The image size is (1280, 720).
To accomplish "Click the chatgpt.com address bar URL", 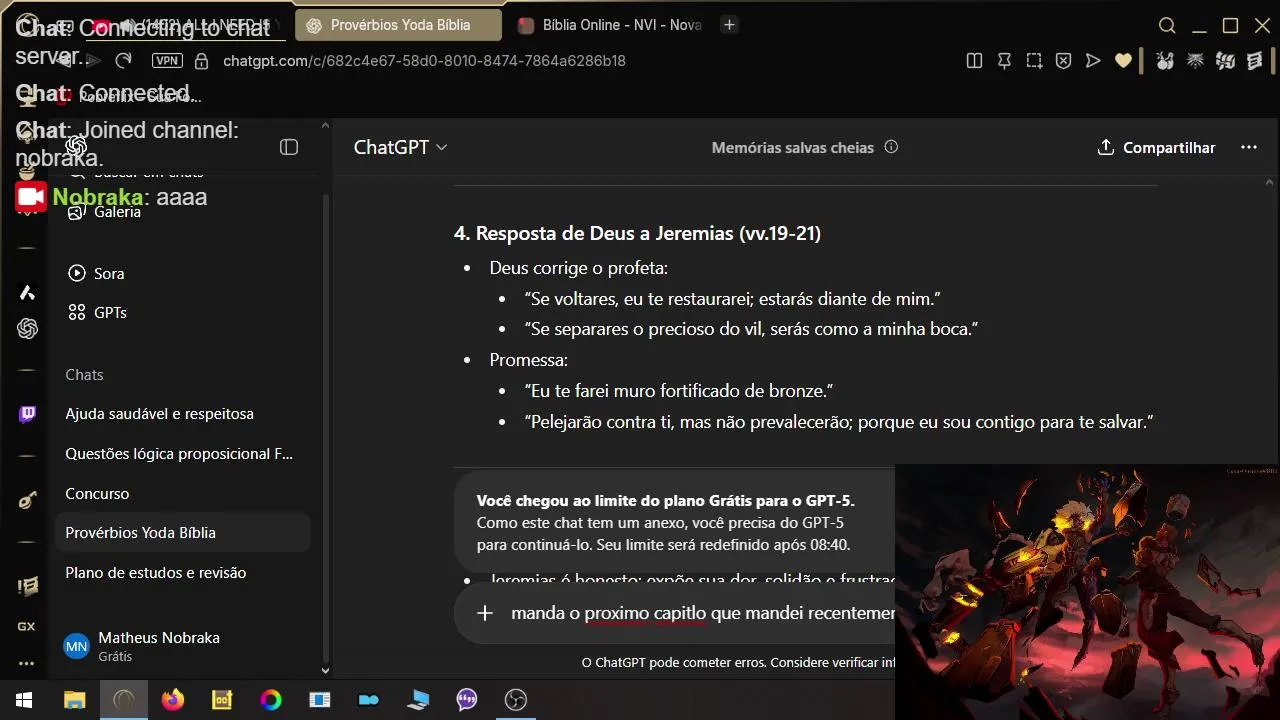I will [x=424, y=61].
